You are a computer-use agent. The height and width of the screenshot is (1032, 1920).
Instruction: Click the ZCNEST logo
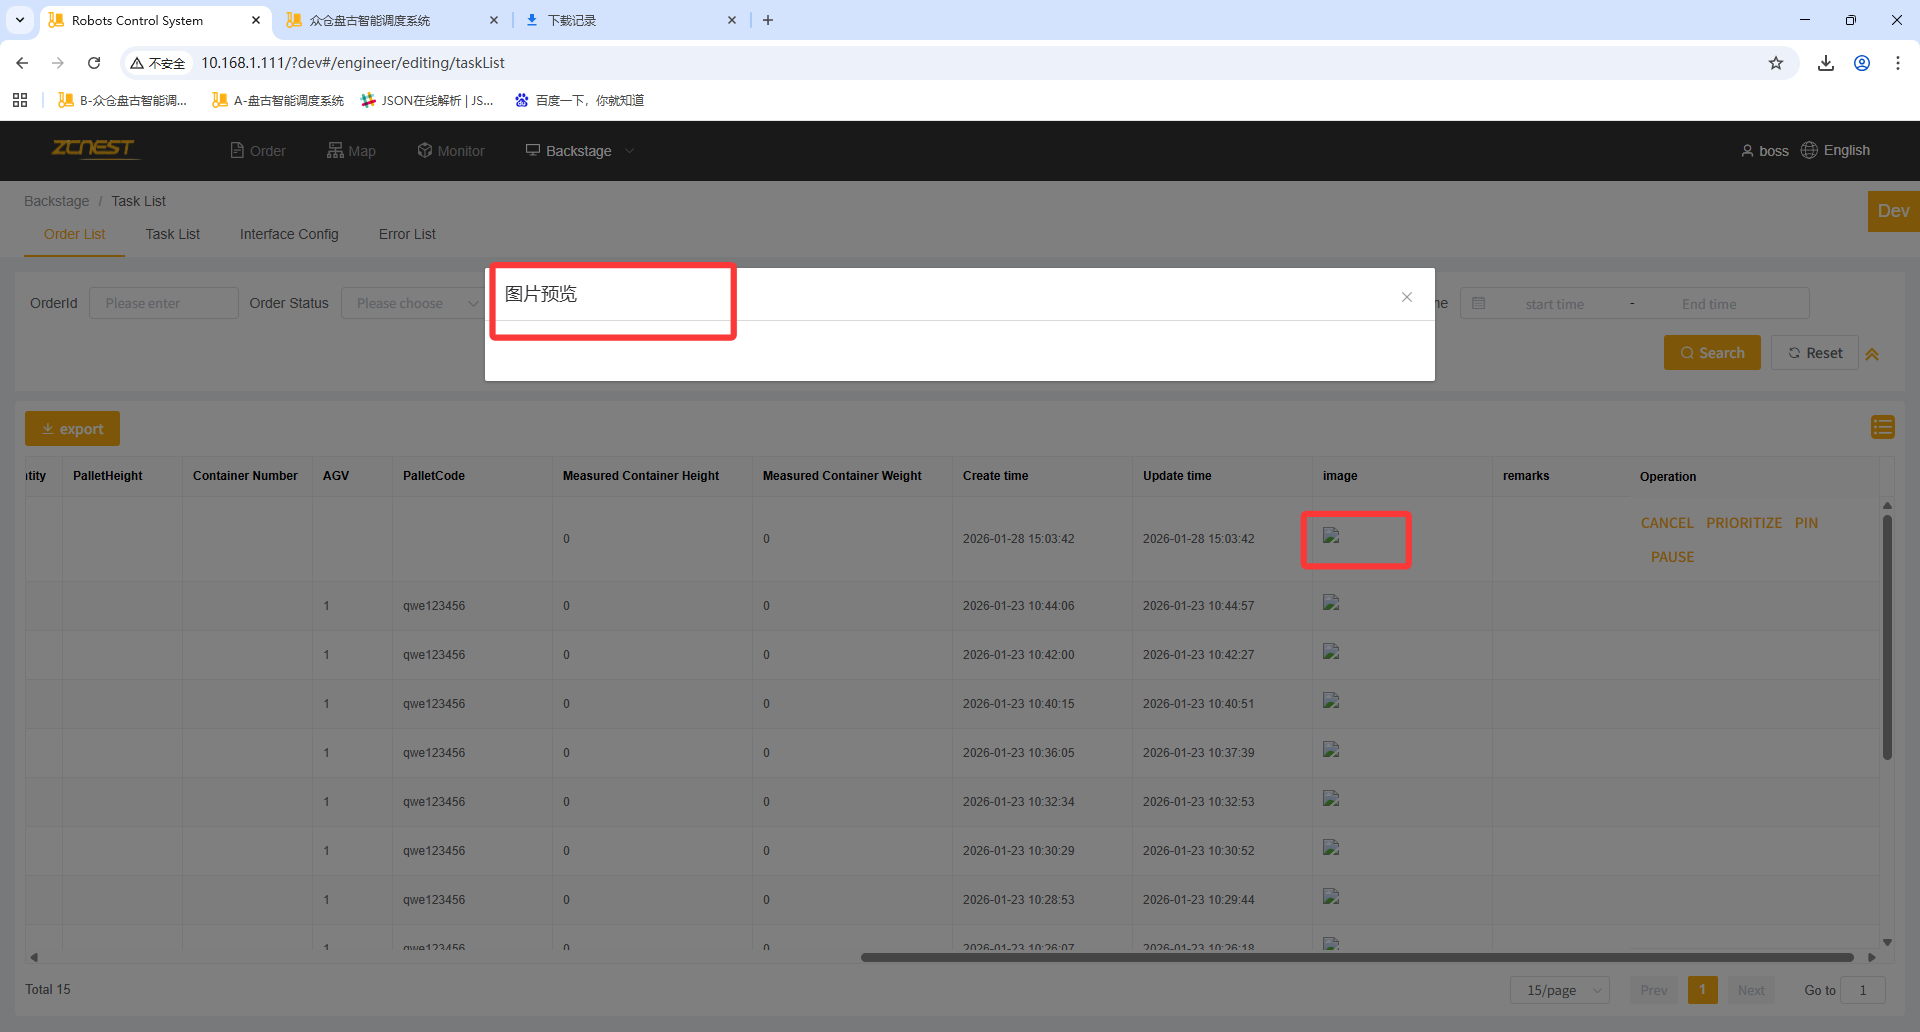[93, 149]
